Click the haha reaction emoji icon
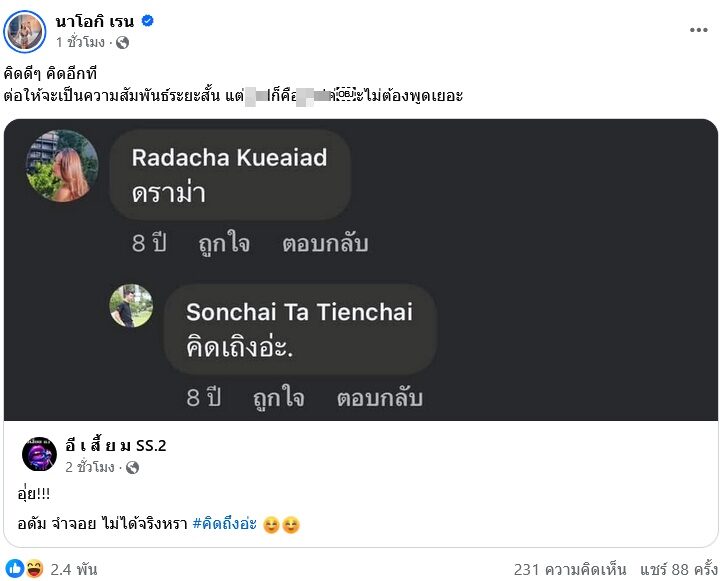726x581 pixels. point(32,569)
